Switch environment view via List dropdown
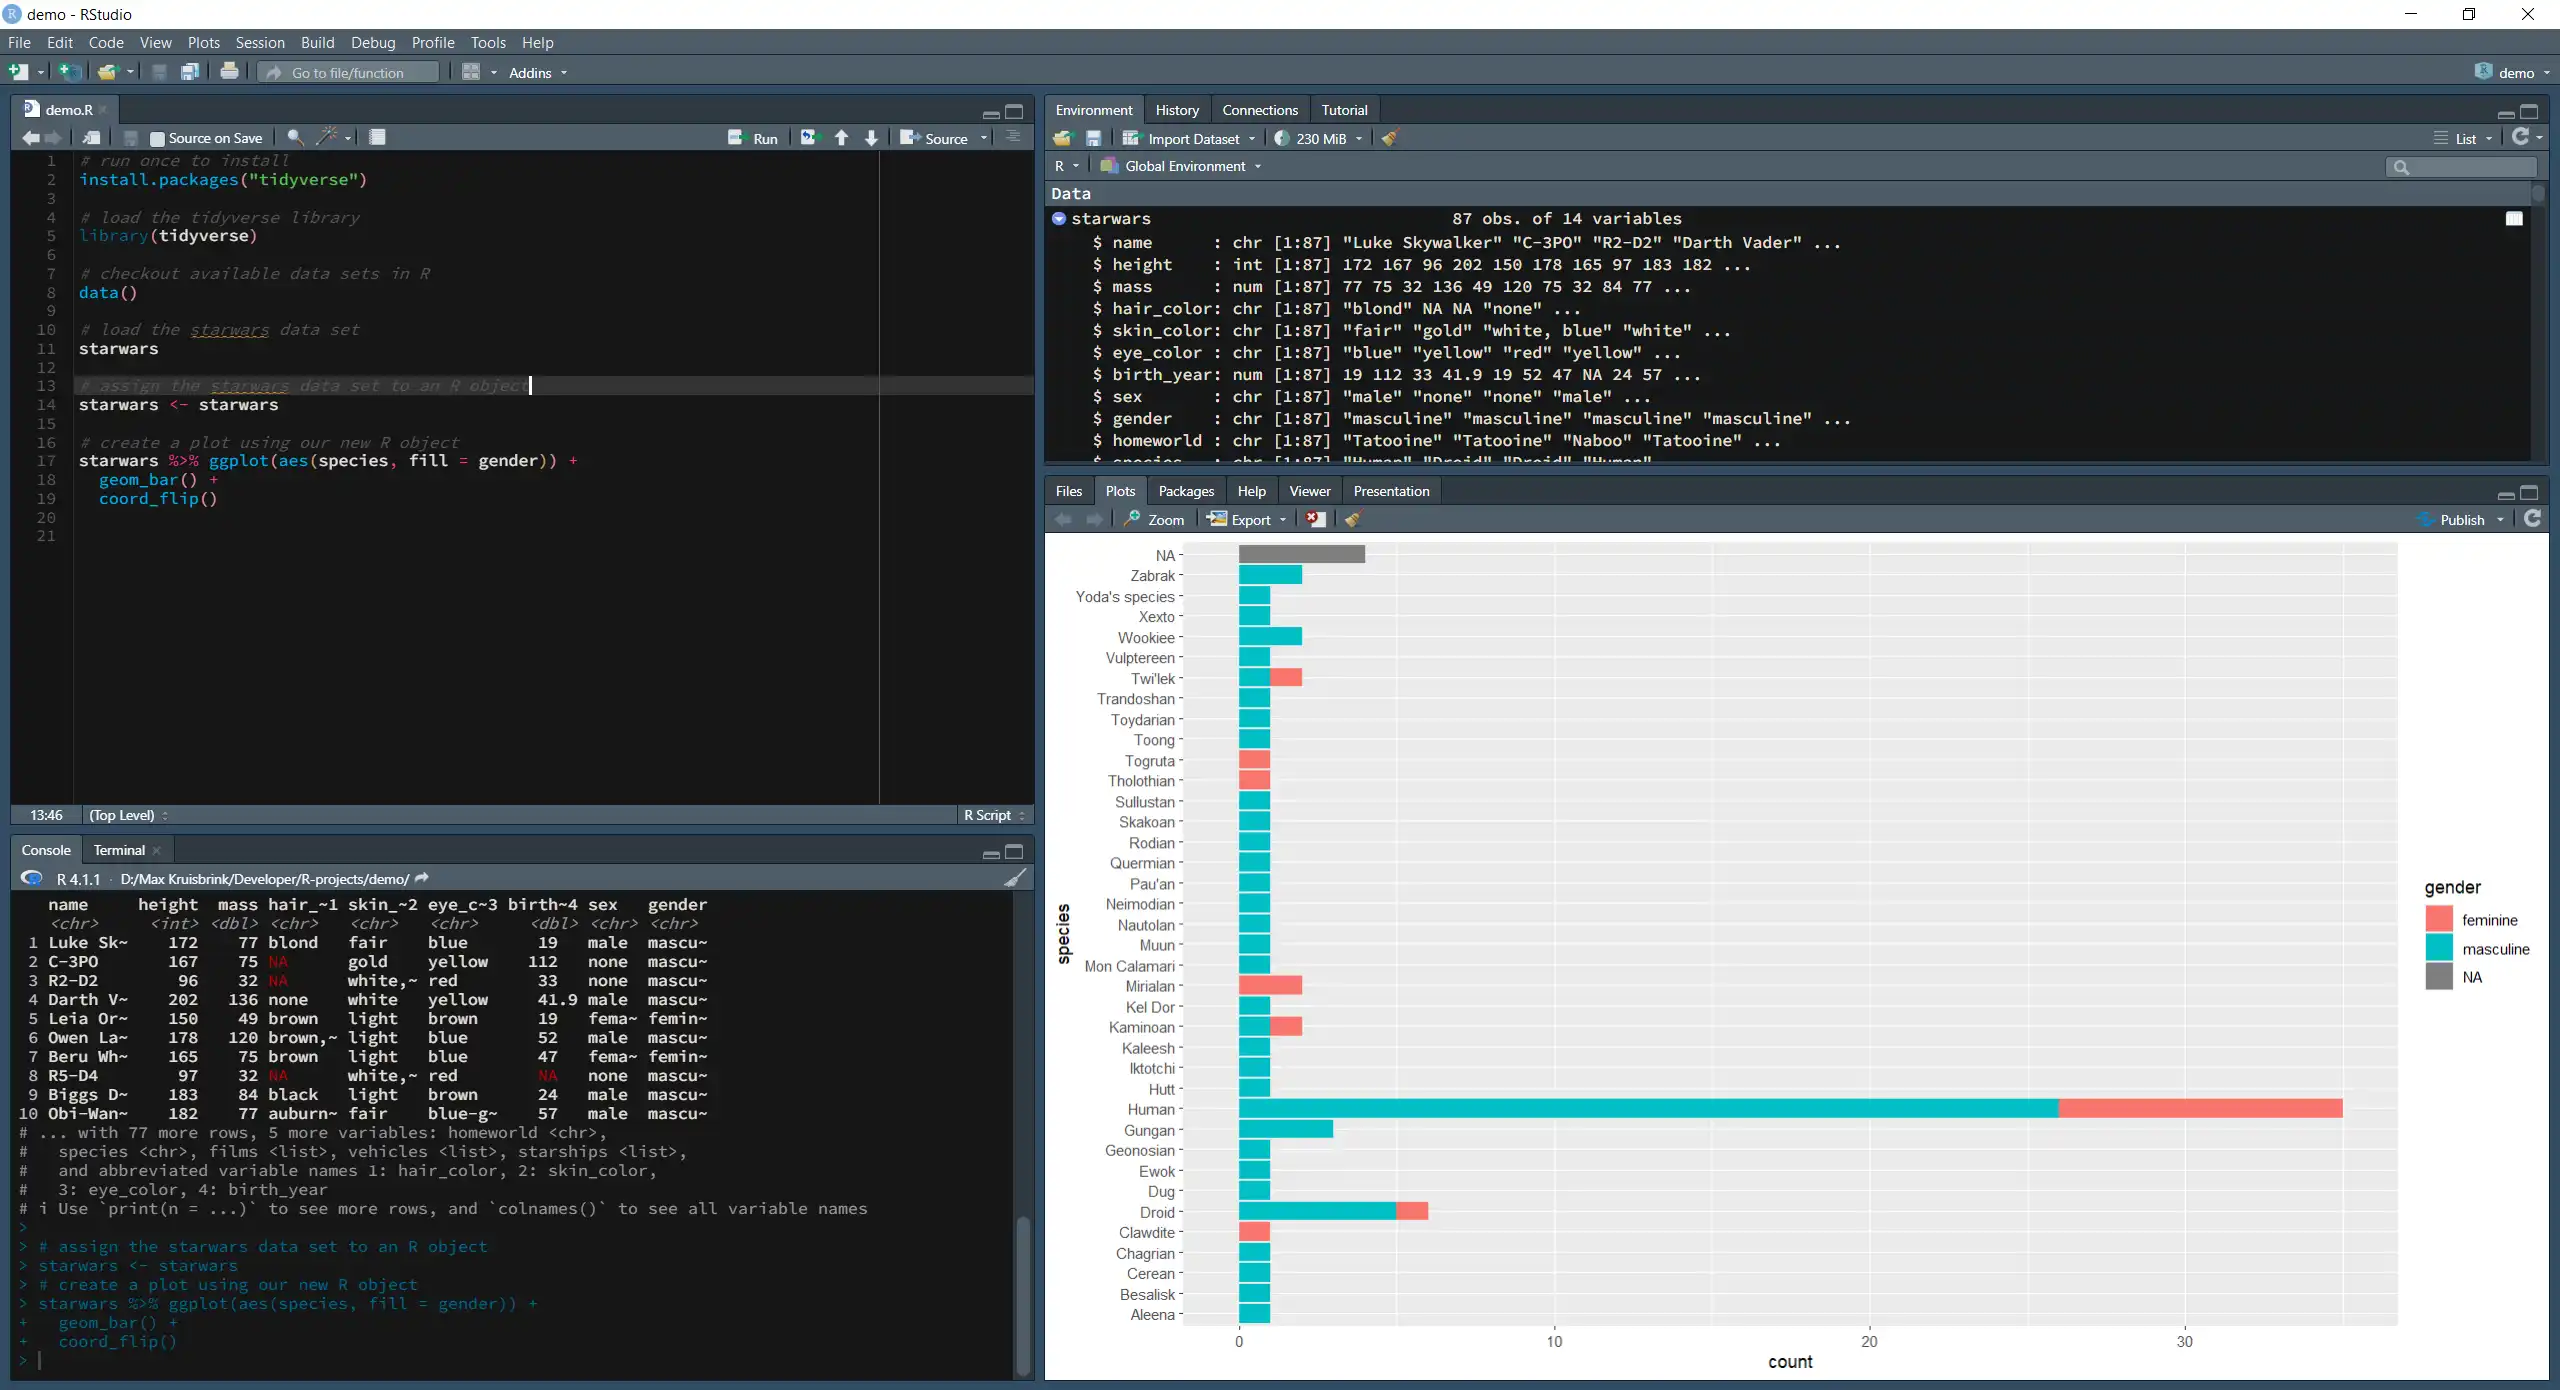The height and width of the screenshot is (1390, 2560). pos(2463,138)
